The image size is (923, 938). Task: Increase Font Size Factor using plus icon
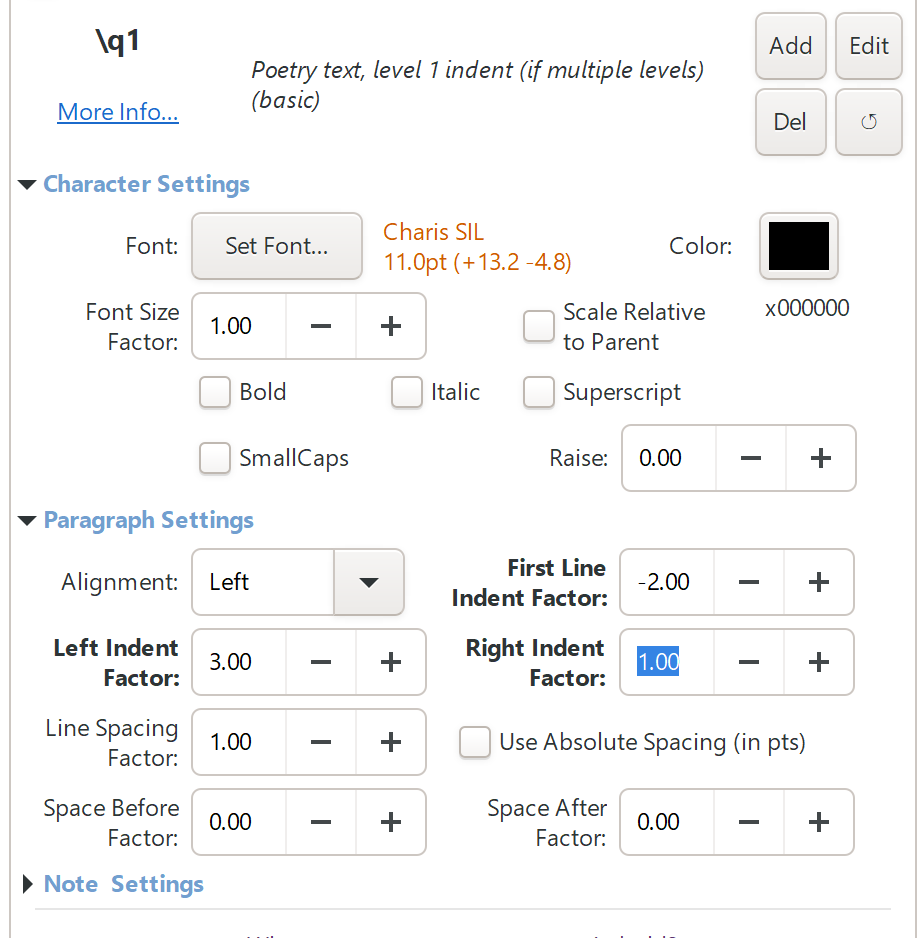(390, 326)
